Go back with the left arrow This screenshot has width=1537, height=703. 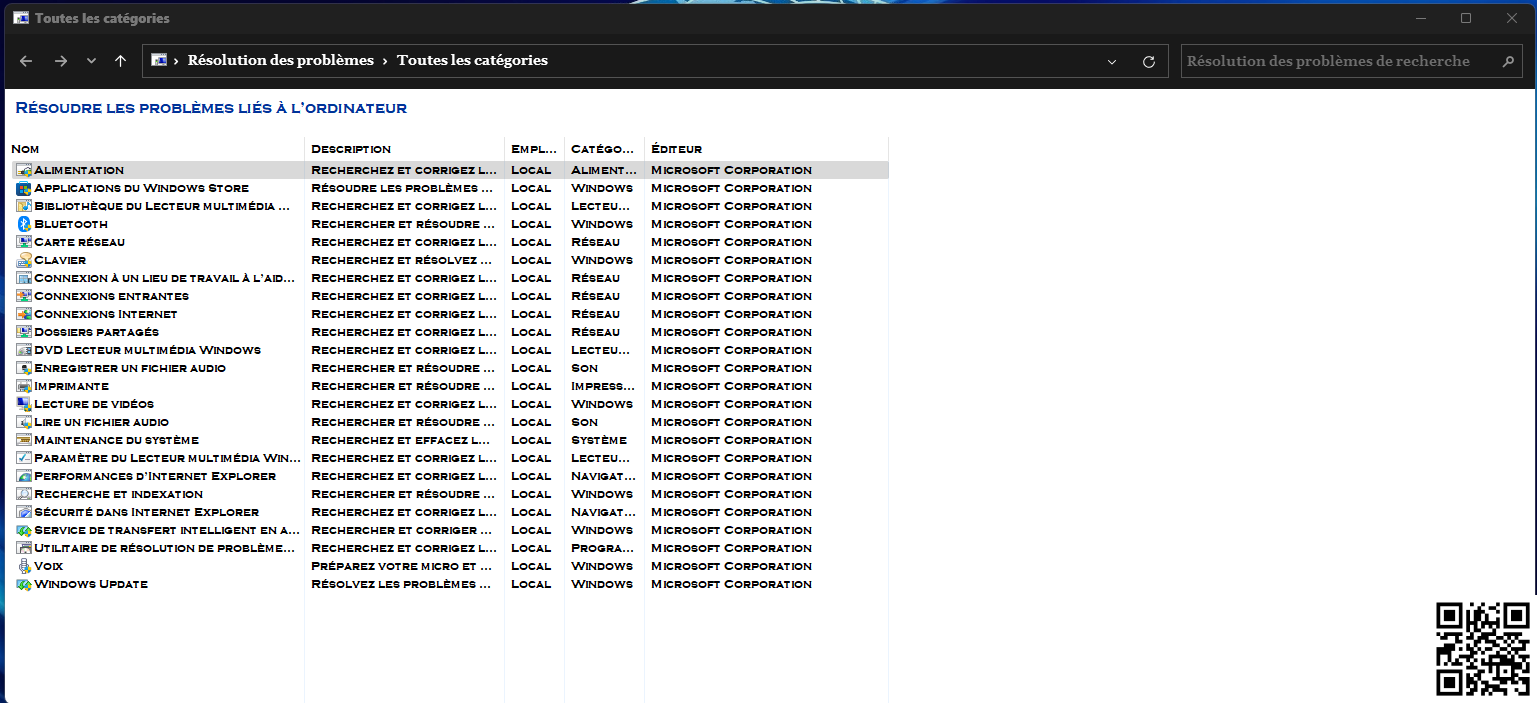26,61
